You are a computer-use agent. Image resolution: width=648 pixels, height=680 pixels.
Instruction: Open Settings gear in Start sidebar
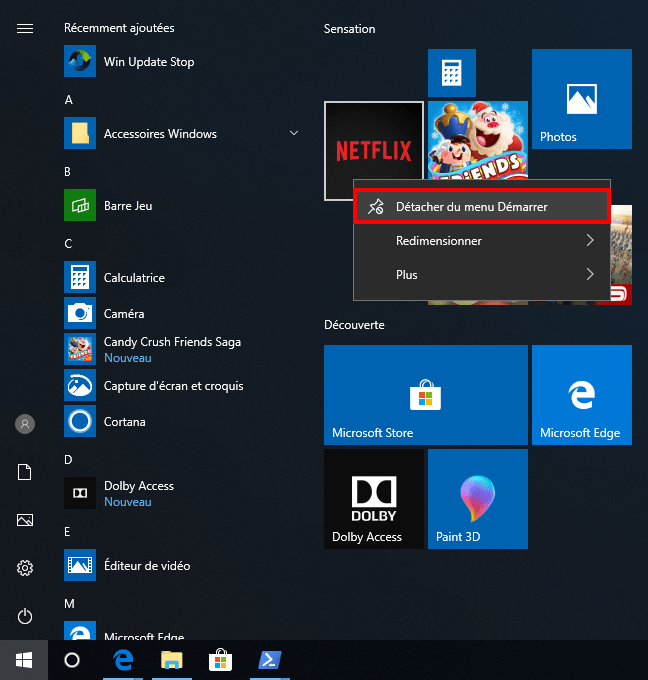25,568
